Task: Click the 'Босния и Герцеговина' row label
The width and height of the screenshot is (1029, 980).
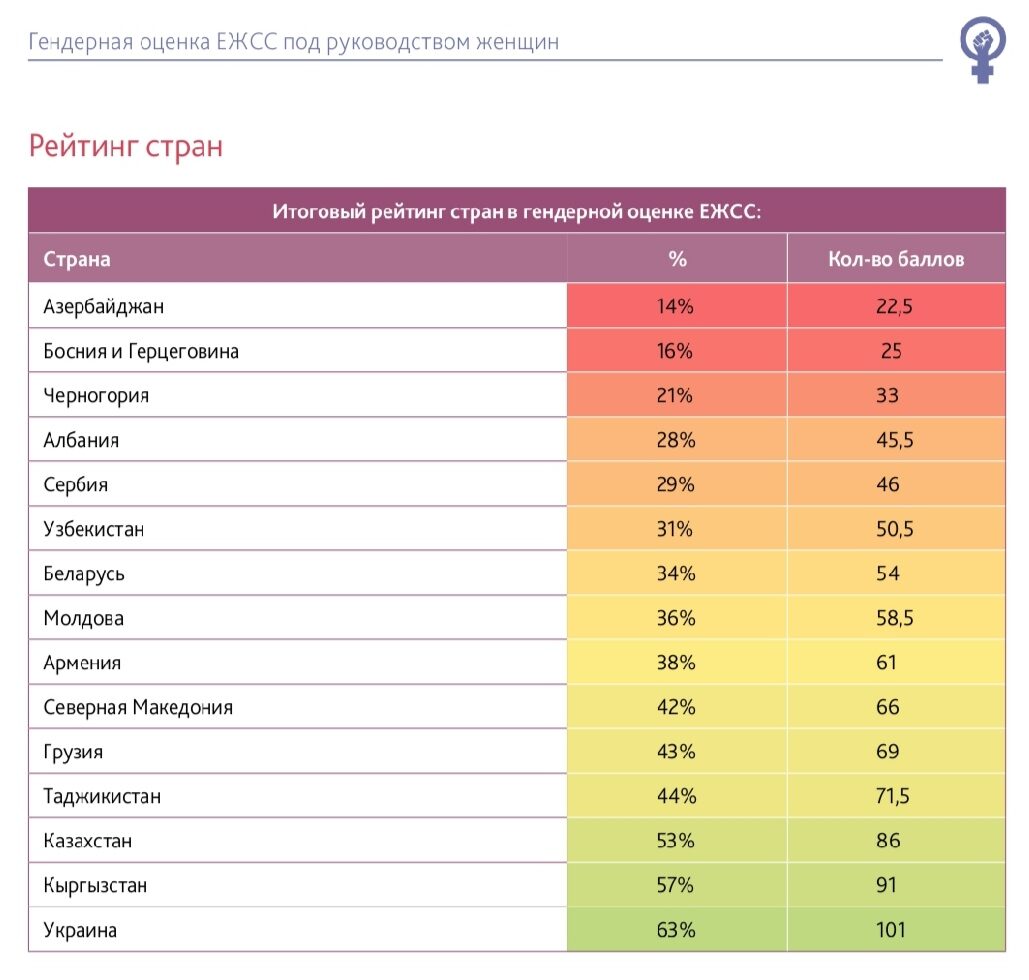Action: point(141,352)
